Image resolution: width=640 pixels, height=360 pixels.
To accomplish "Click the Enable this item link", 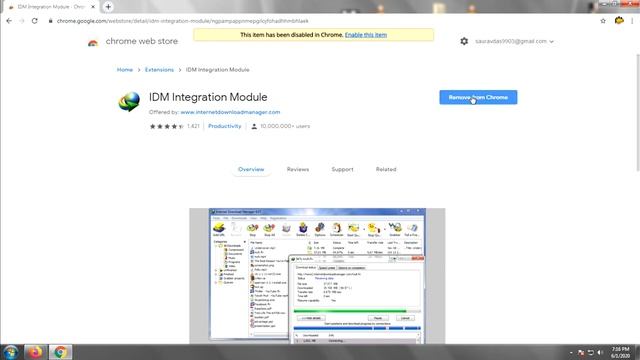I will pos(366,35).
